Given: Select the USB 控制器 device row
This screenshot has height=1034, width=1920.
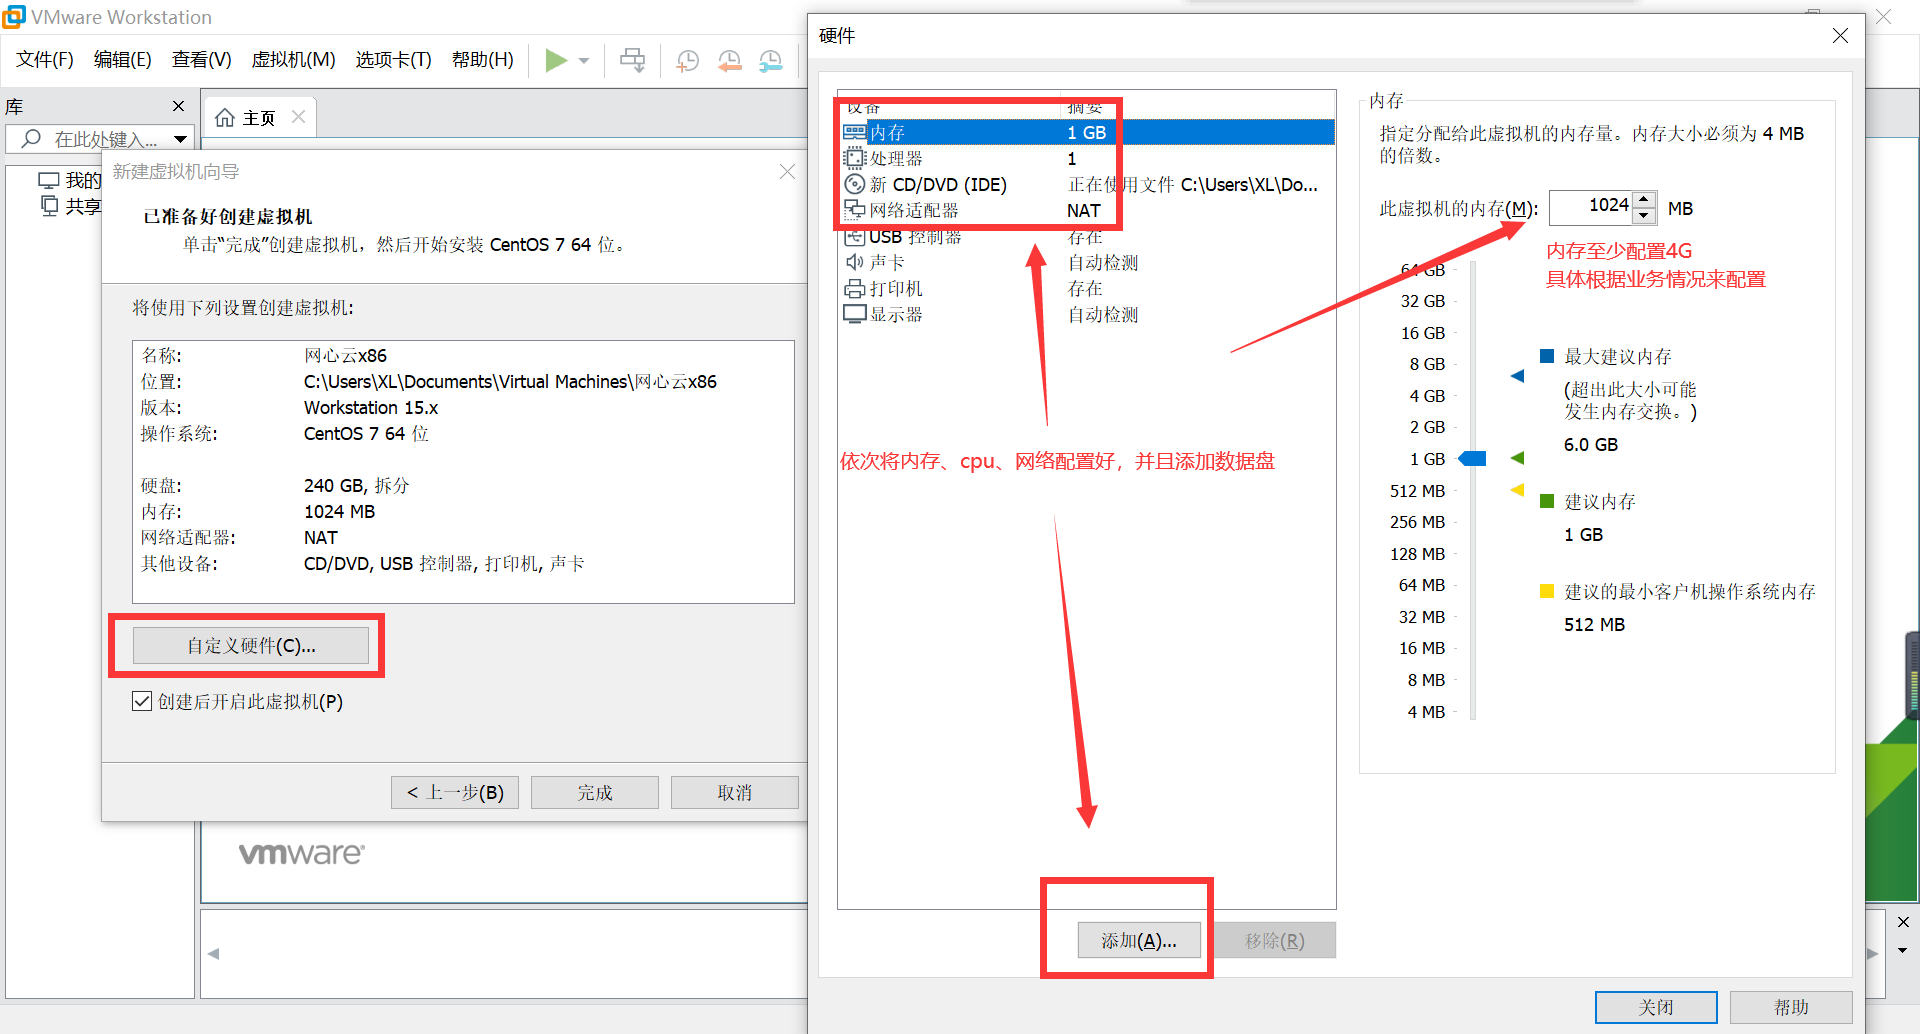Looking at the screenshot, I should pyautogui.click(x=1088, y=236).
